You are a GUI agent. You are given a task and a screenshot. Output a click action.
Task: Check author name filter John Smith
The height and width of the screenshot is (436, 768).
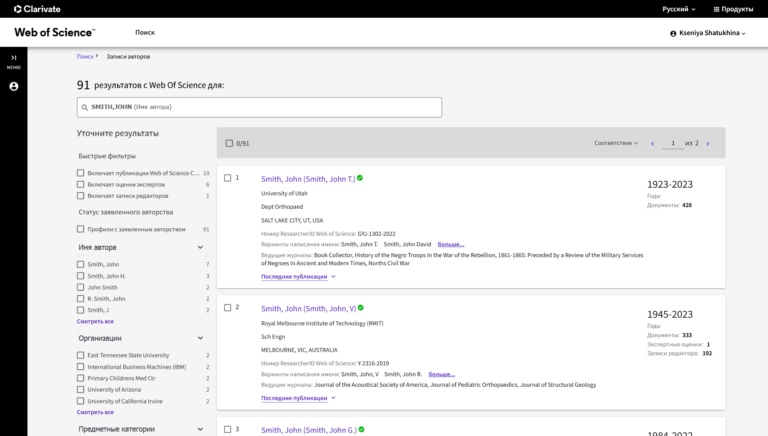coord(80,287)
